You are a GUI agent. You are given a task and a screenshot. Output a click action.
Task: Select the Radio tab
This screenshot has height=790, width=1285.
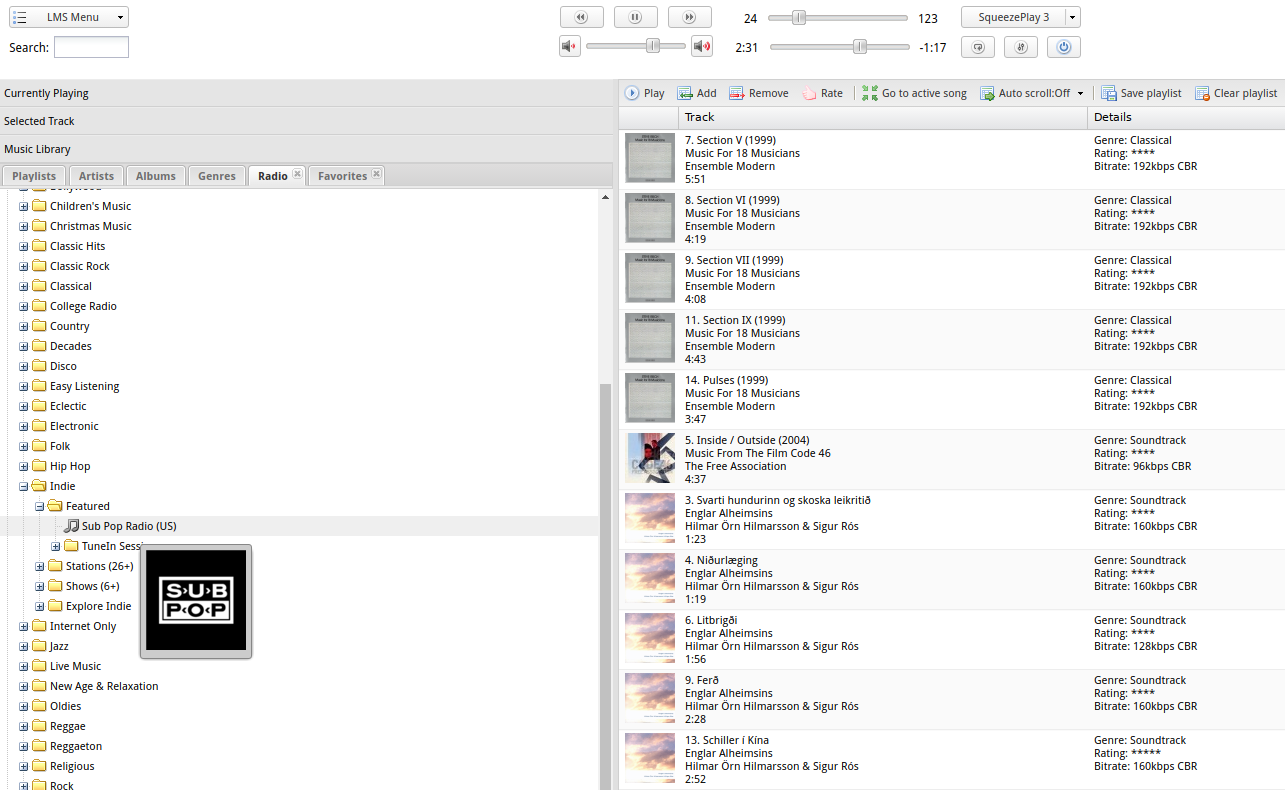tap(273, 176)
